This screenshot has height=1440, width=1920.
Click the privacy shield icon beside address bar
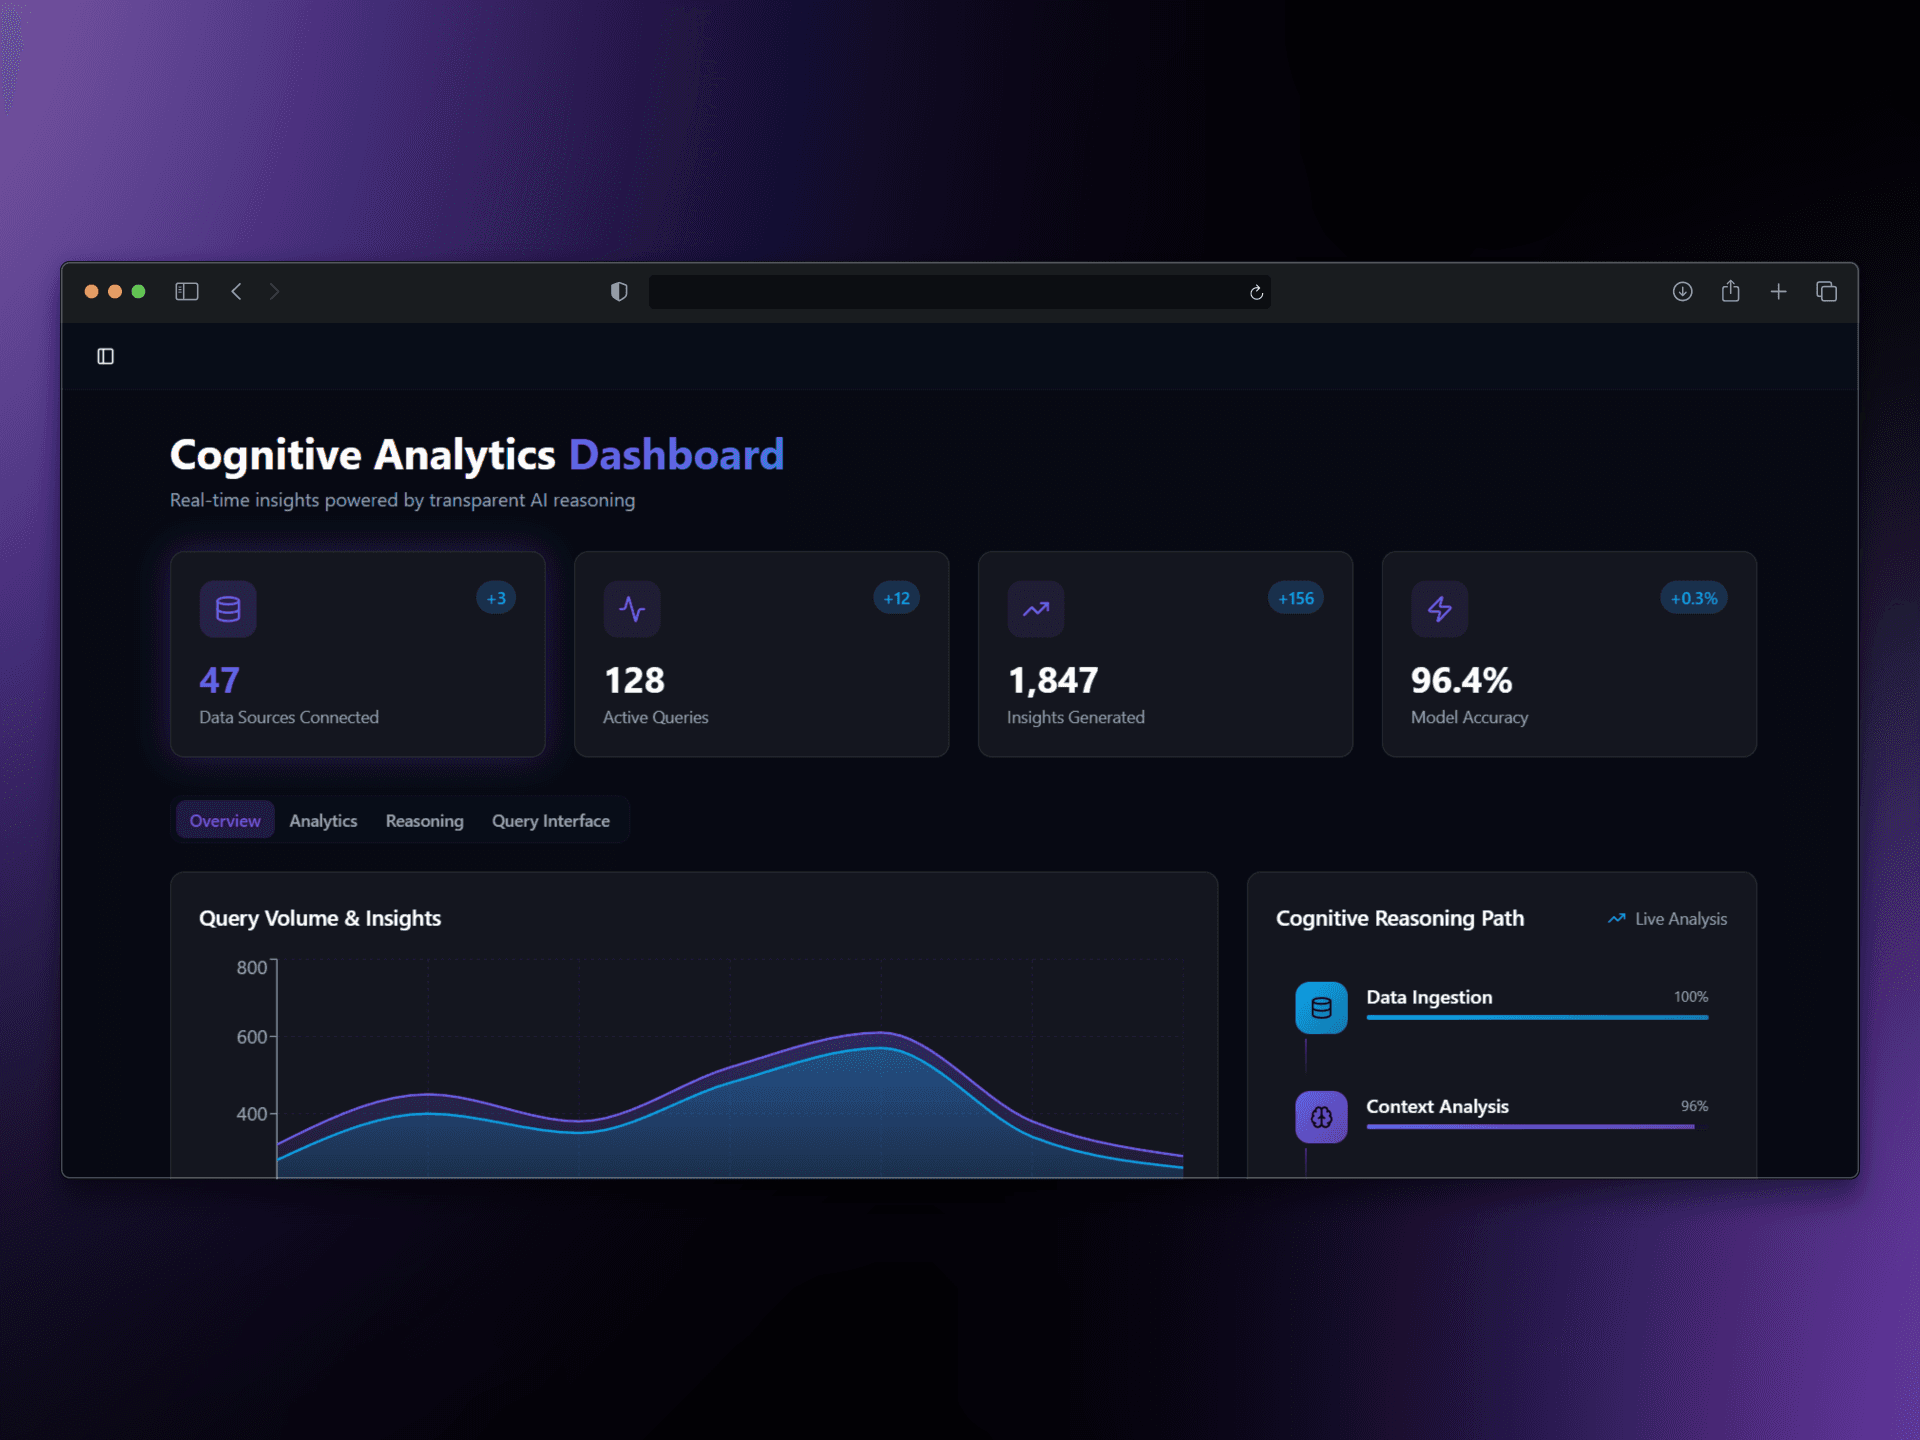619,291
